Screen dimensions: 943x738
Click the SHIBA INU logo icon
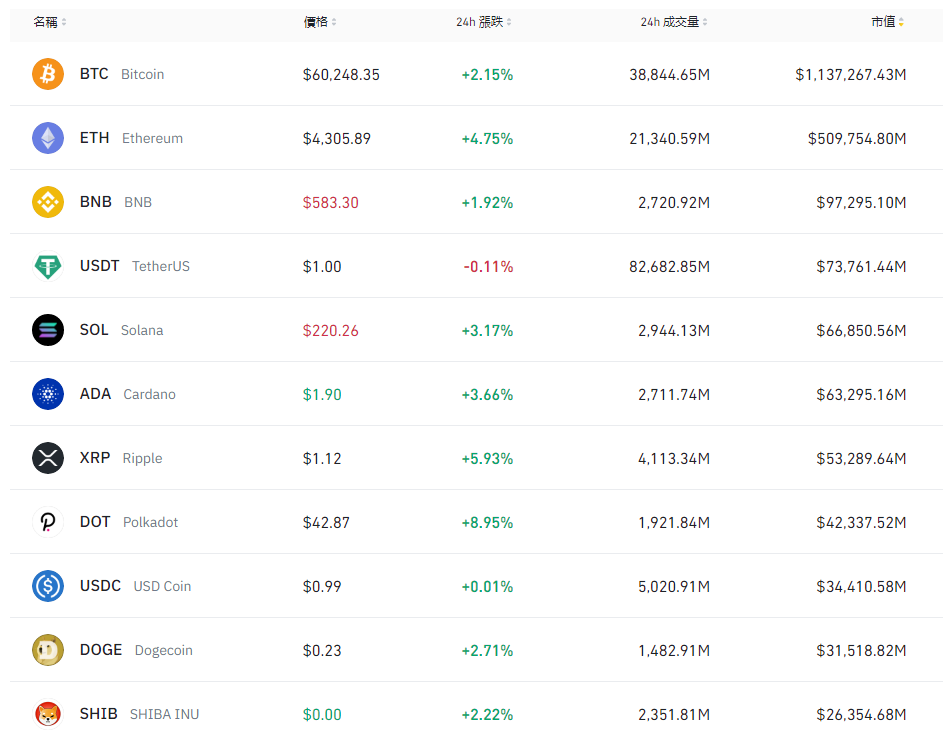[x=48, y=714]
